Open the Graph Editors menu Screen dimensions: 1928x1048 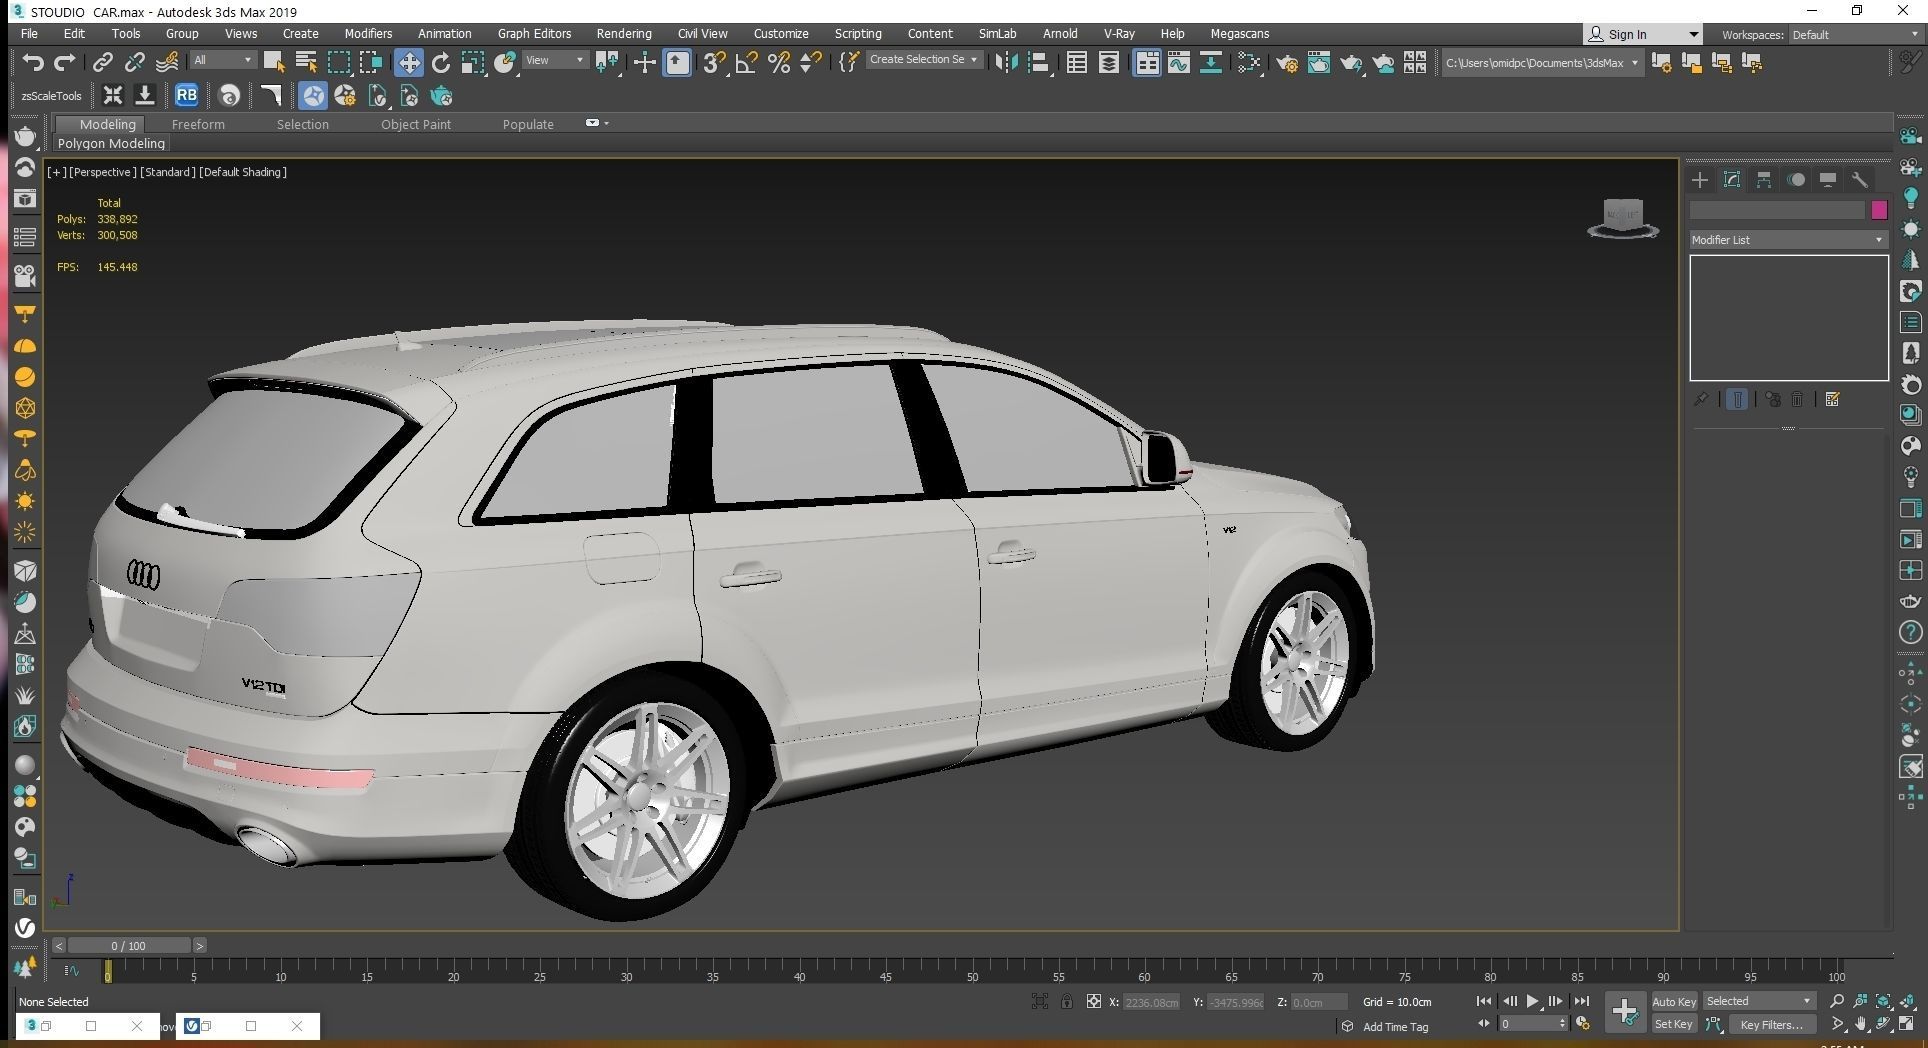(x=534, y=34)
